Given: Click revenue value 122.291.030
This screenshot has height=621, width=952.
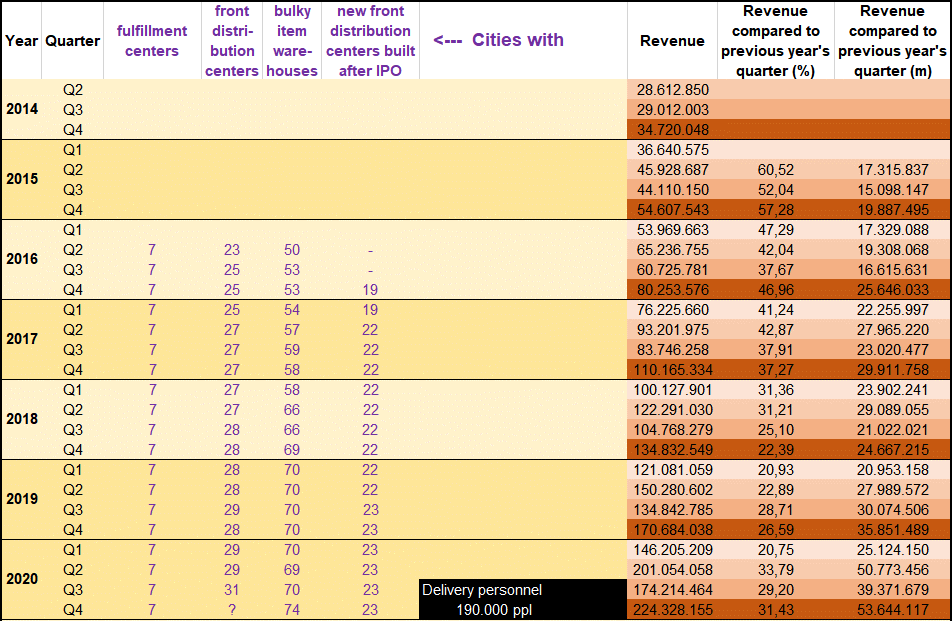Looking at the screenshot, I should coord(673,410).
